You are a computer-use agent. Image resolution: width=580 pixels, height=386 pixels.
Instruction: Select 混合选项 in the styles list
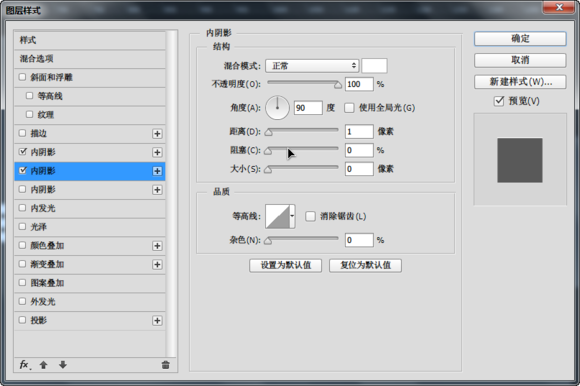point(90,58)
